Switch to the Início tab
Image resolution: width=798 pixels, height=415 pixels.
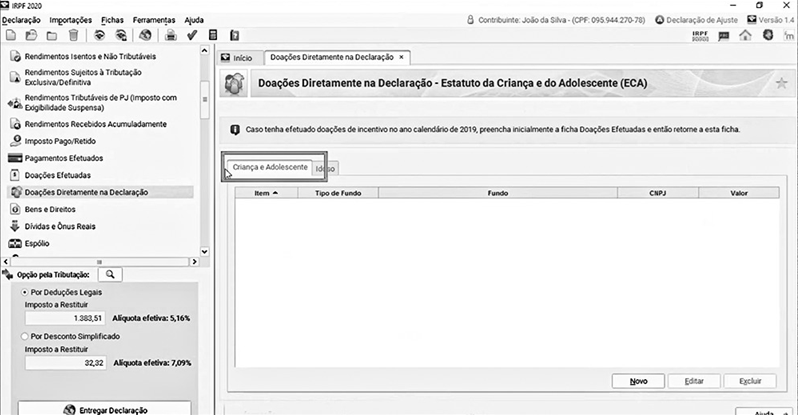pos(240,58)
